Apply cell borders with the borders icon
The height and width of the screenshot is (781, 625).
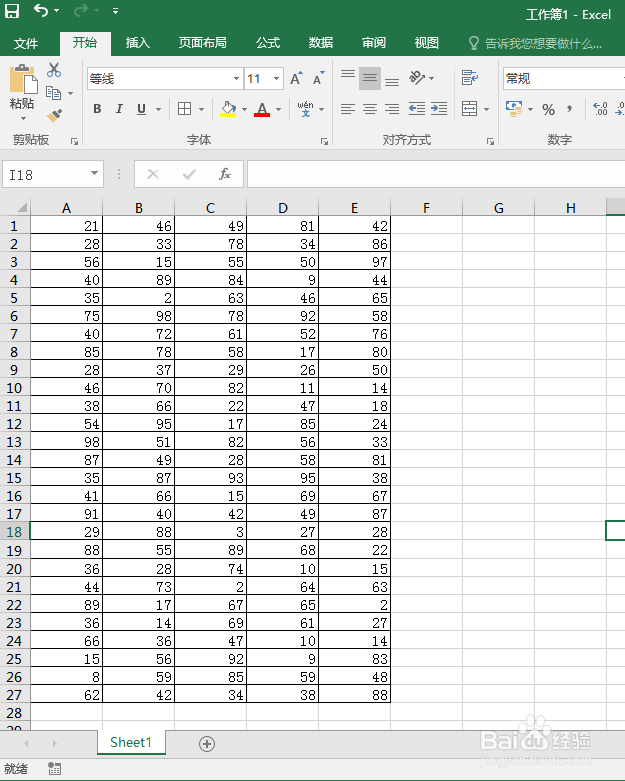coord(184,109)
